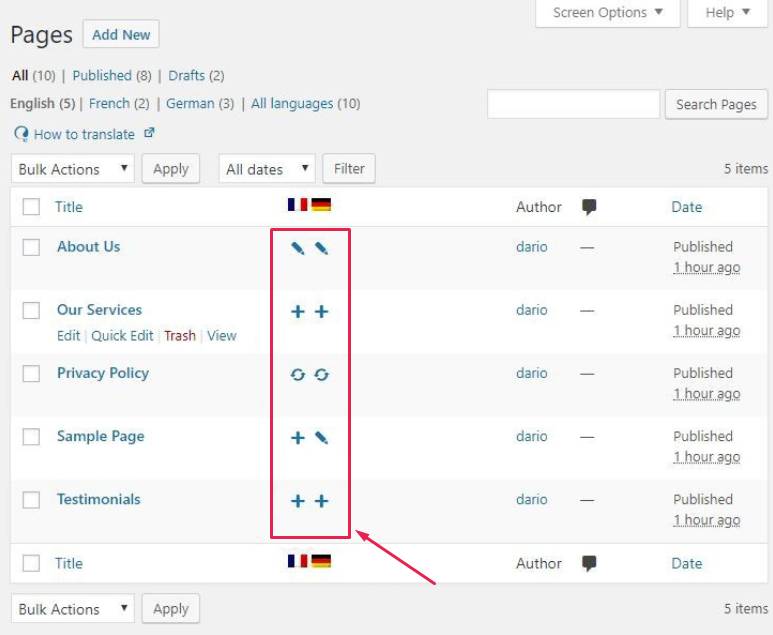
Task: Open the top Bulk Actions dropdown
Action: pyautogui.click(x=72, y=169)
